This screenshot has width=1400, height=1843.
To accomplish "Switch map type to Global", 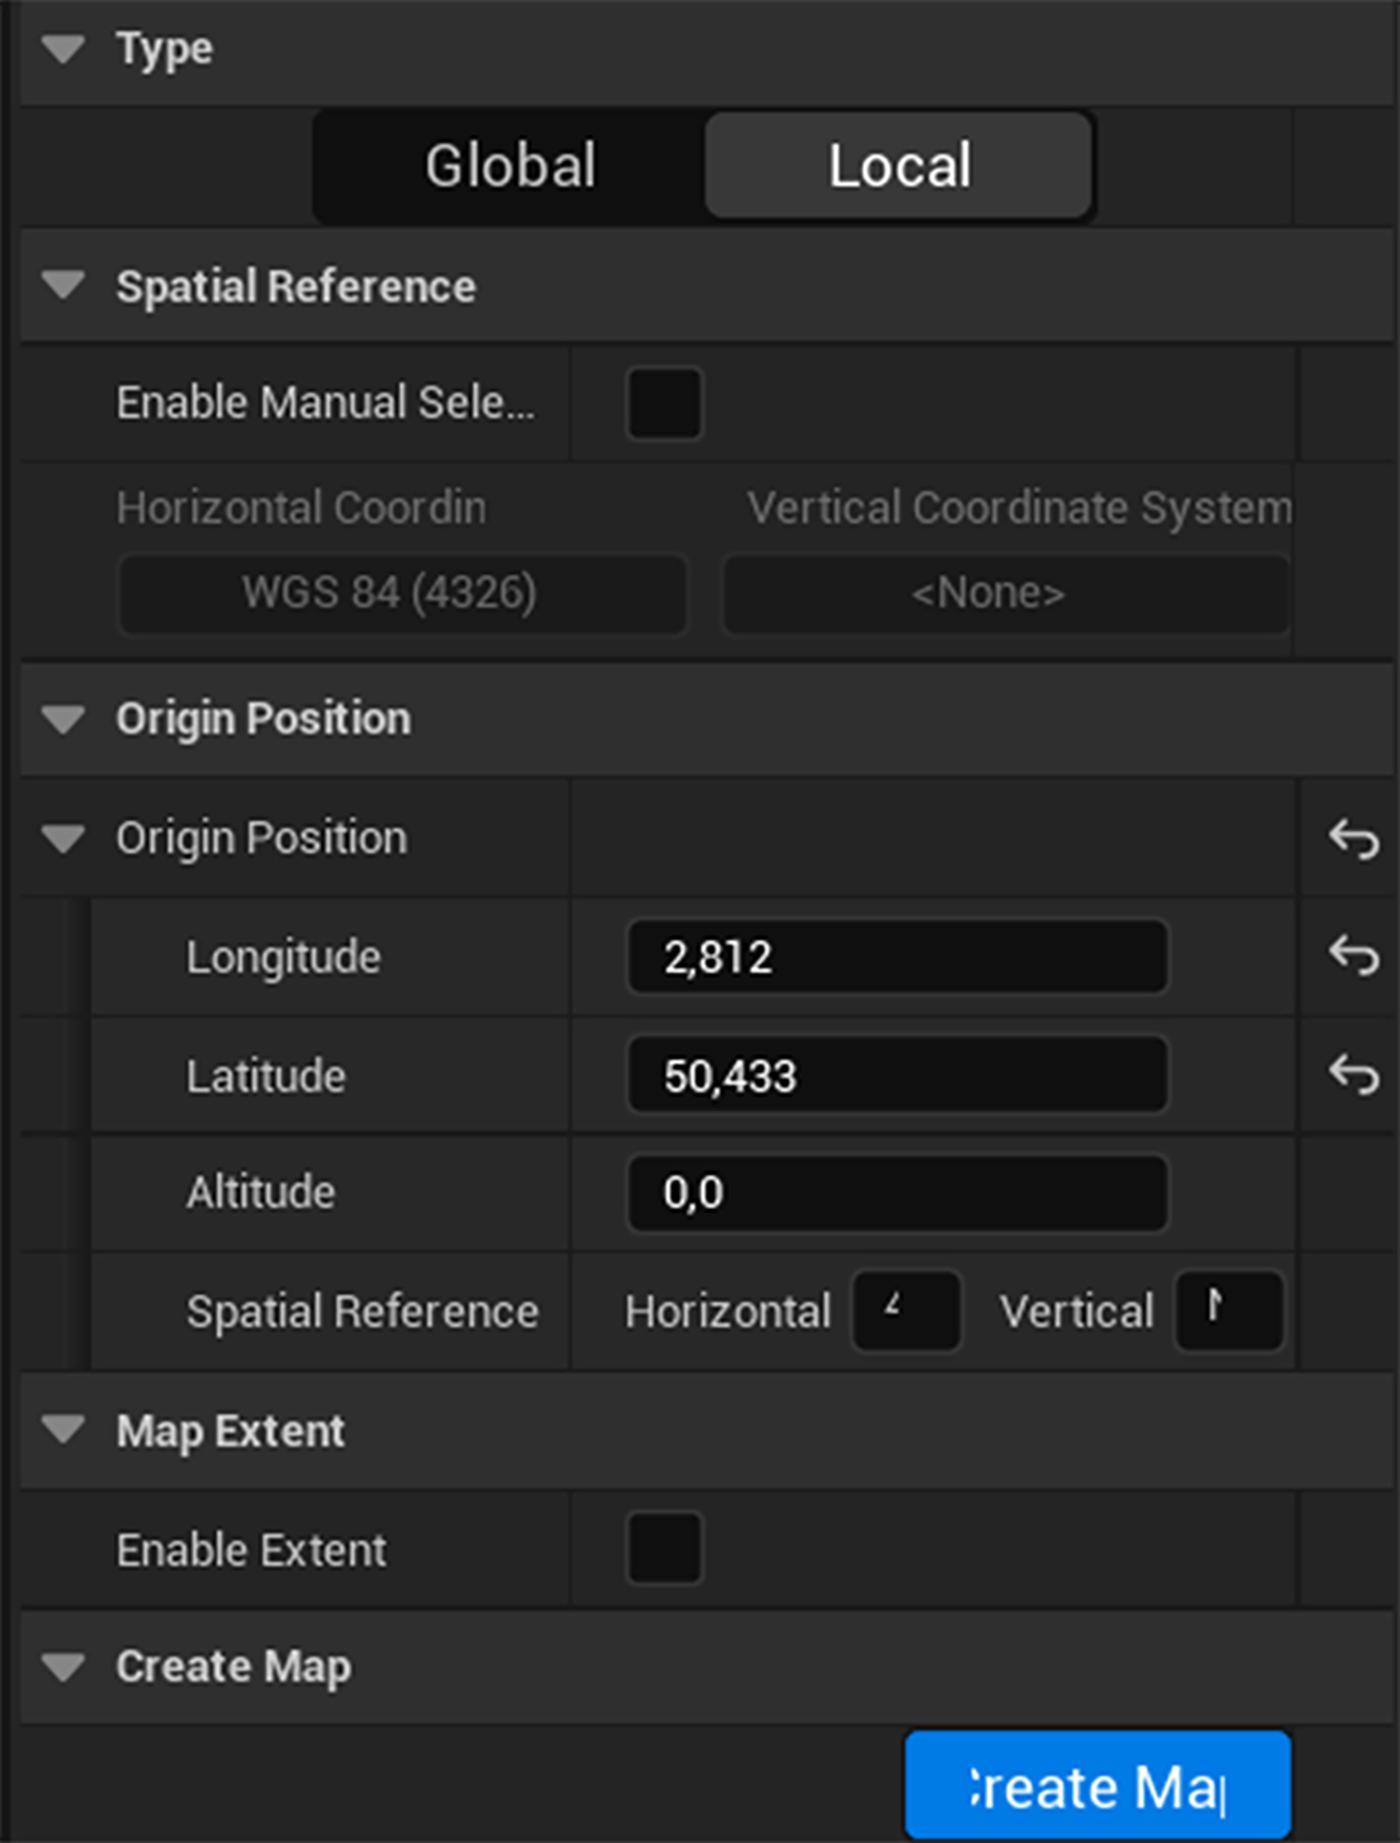I will pyautogui.click(x=510, y=165).
